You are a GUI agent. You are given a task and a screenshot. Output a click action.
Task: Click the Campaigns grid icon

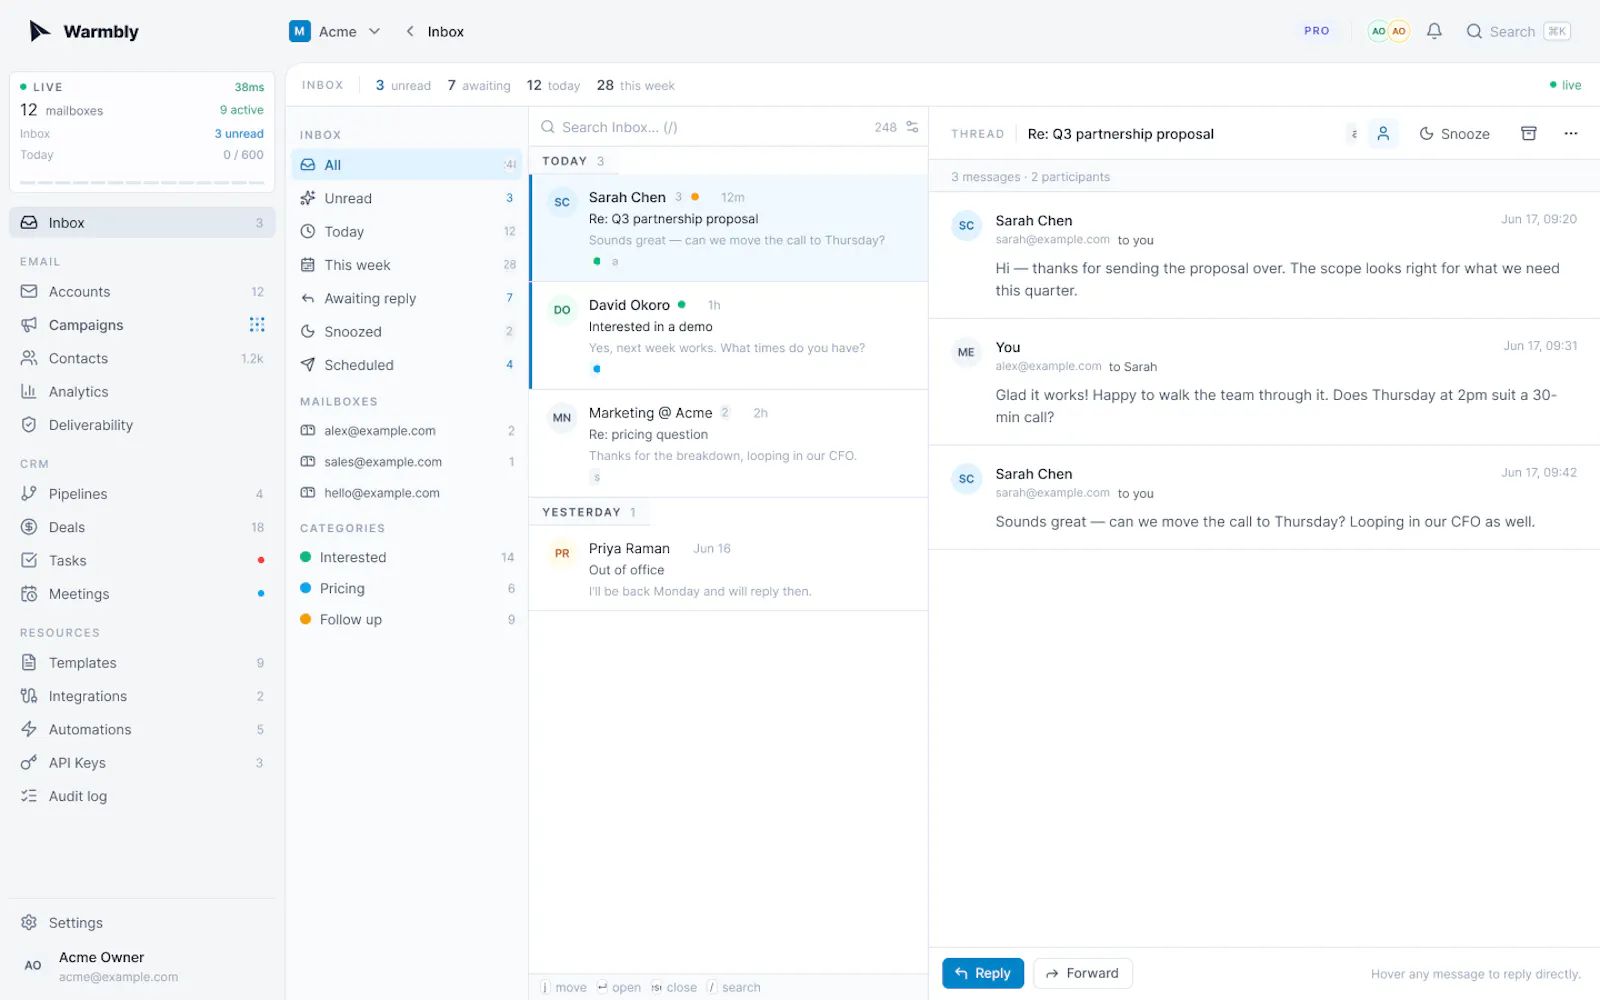pos(257,325)
